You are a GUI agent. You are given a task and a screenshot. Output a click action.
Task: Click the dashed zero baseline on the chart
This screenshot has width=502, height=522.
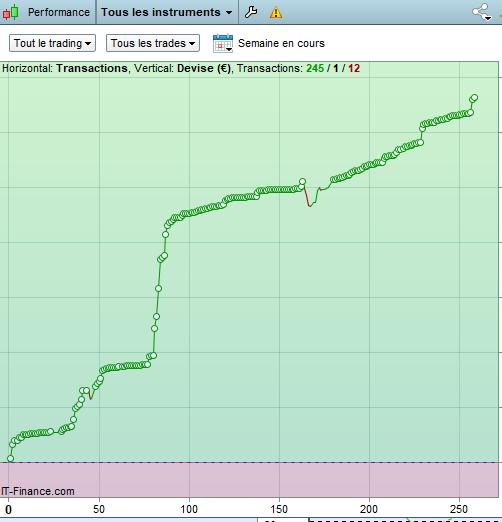(x=249, y=462)
